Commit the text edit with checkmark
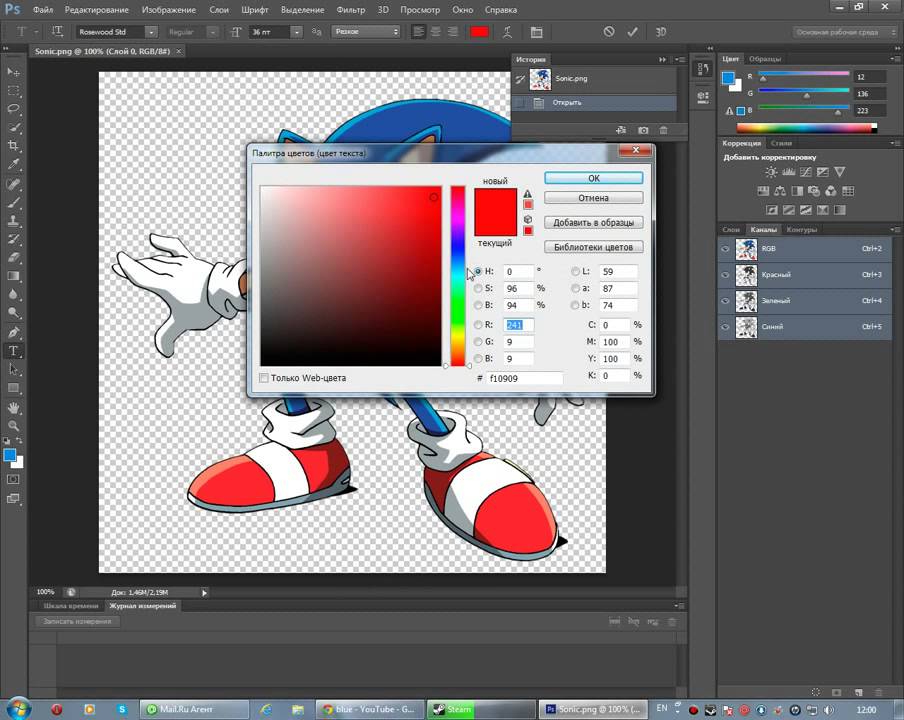Image resolution: width=904 pixels, height=720 pixels. click(x=632, y=32)
